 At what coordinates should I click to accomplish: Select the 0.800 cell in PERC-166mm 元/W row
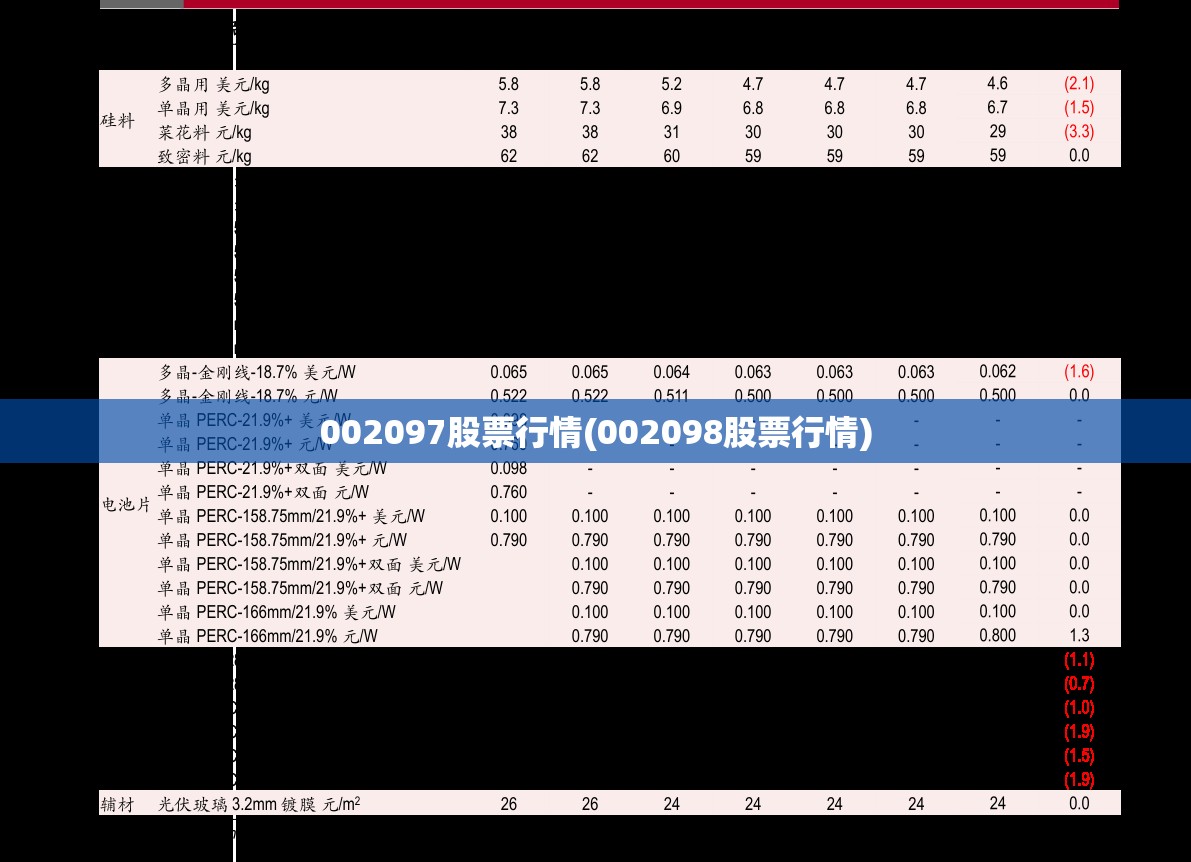[x=997, y=636]
